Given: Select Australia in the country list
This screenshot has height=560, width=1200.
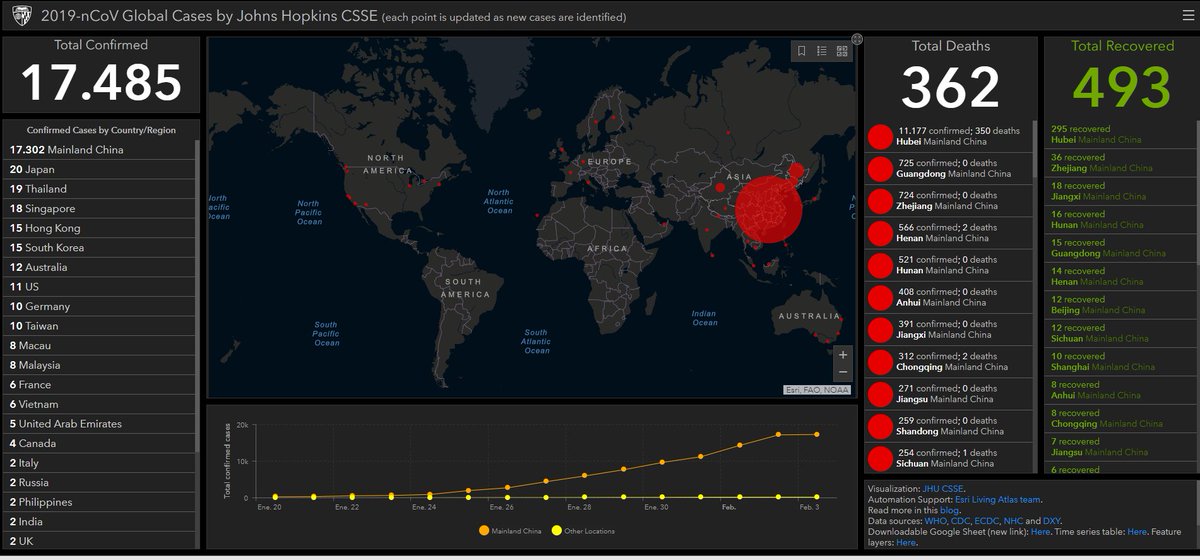Looking at the screenshot, I should [x=98, y=267].
